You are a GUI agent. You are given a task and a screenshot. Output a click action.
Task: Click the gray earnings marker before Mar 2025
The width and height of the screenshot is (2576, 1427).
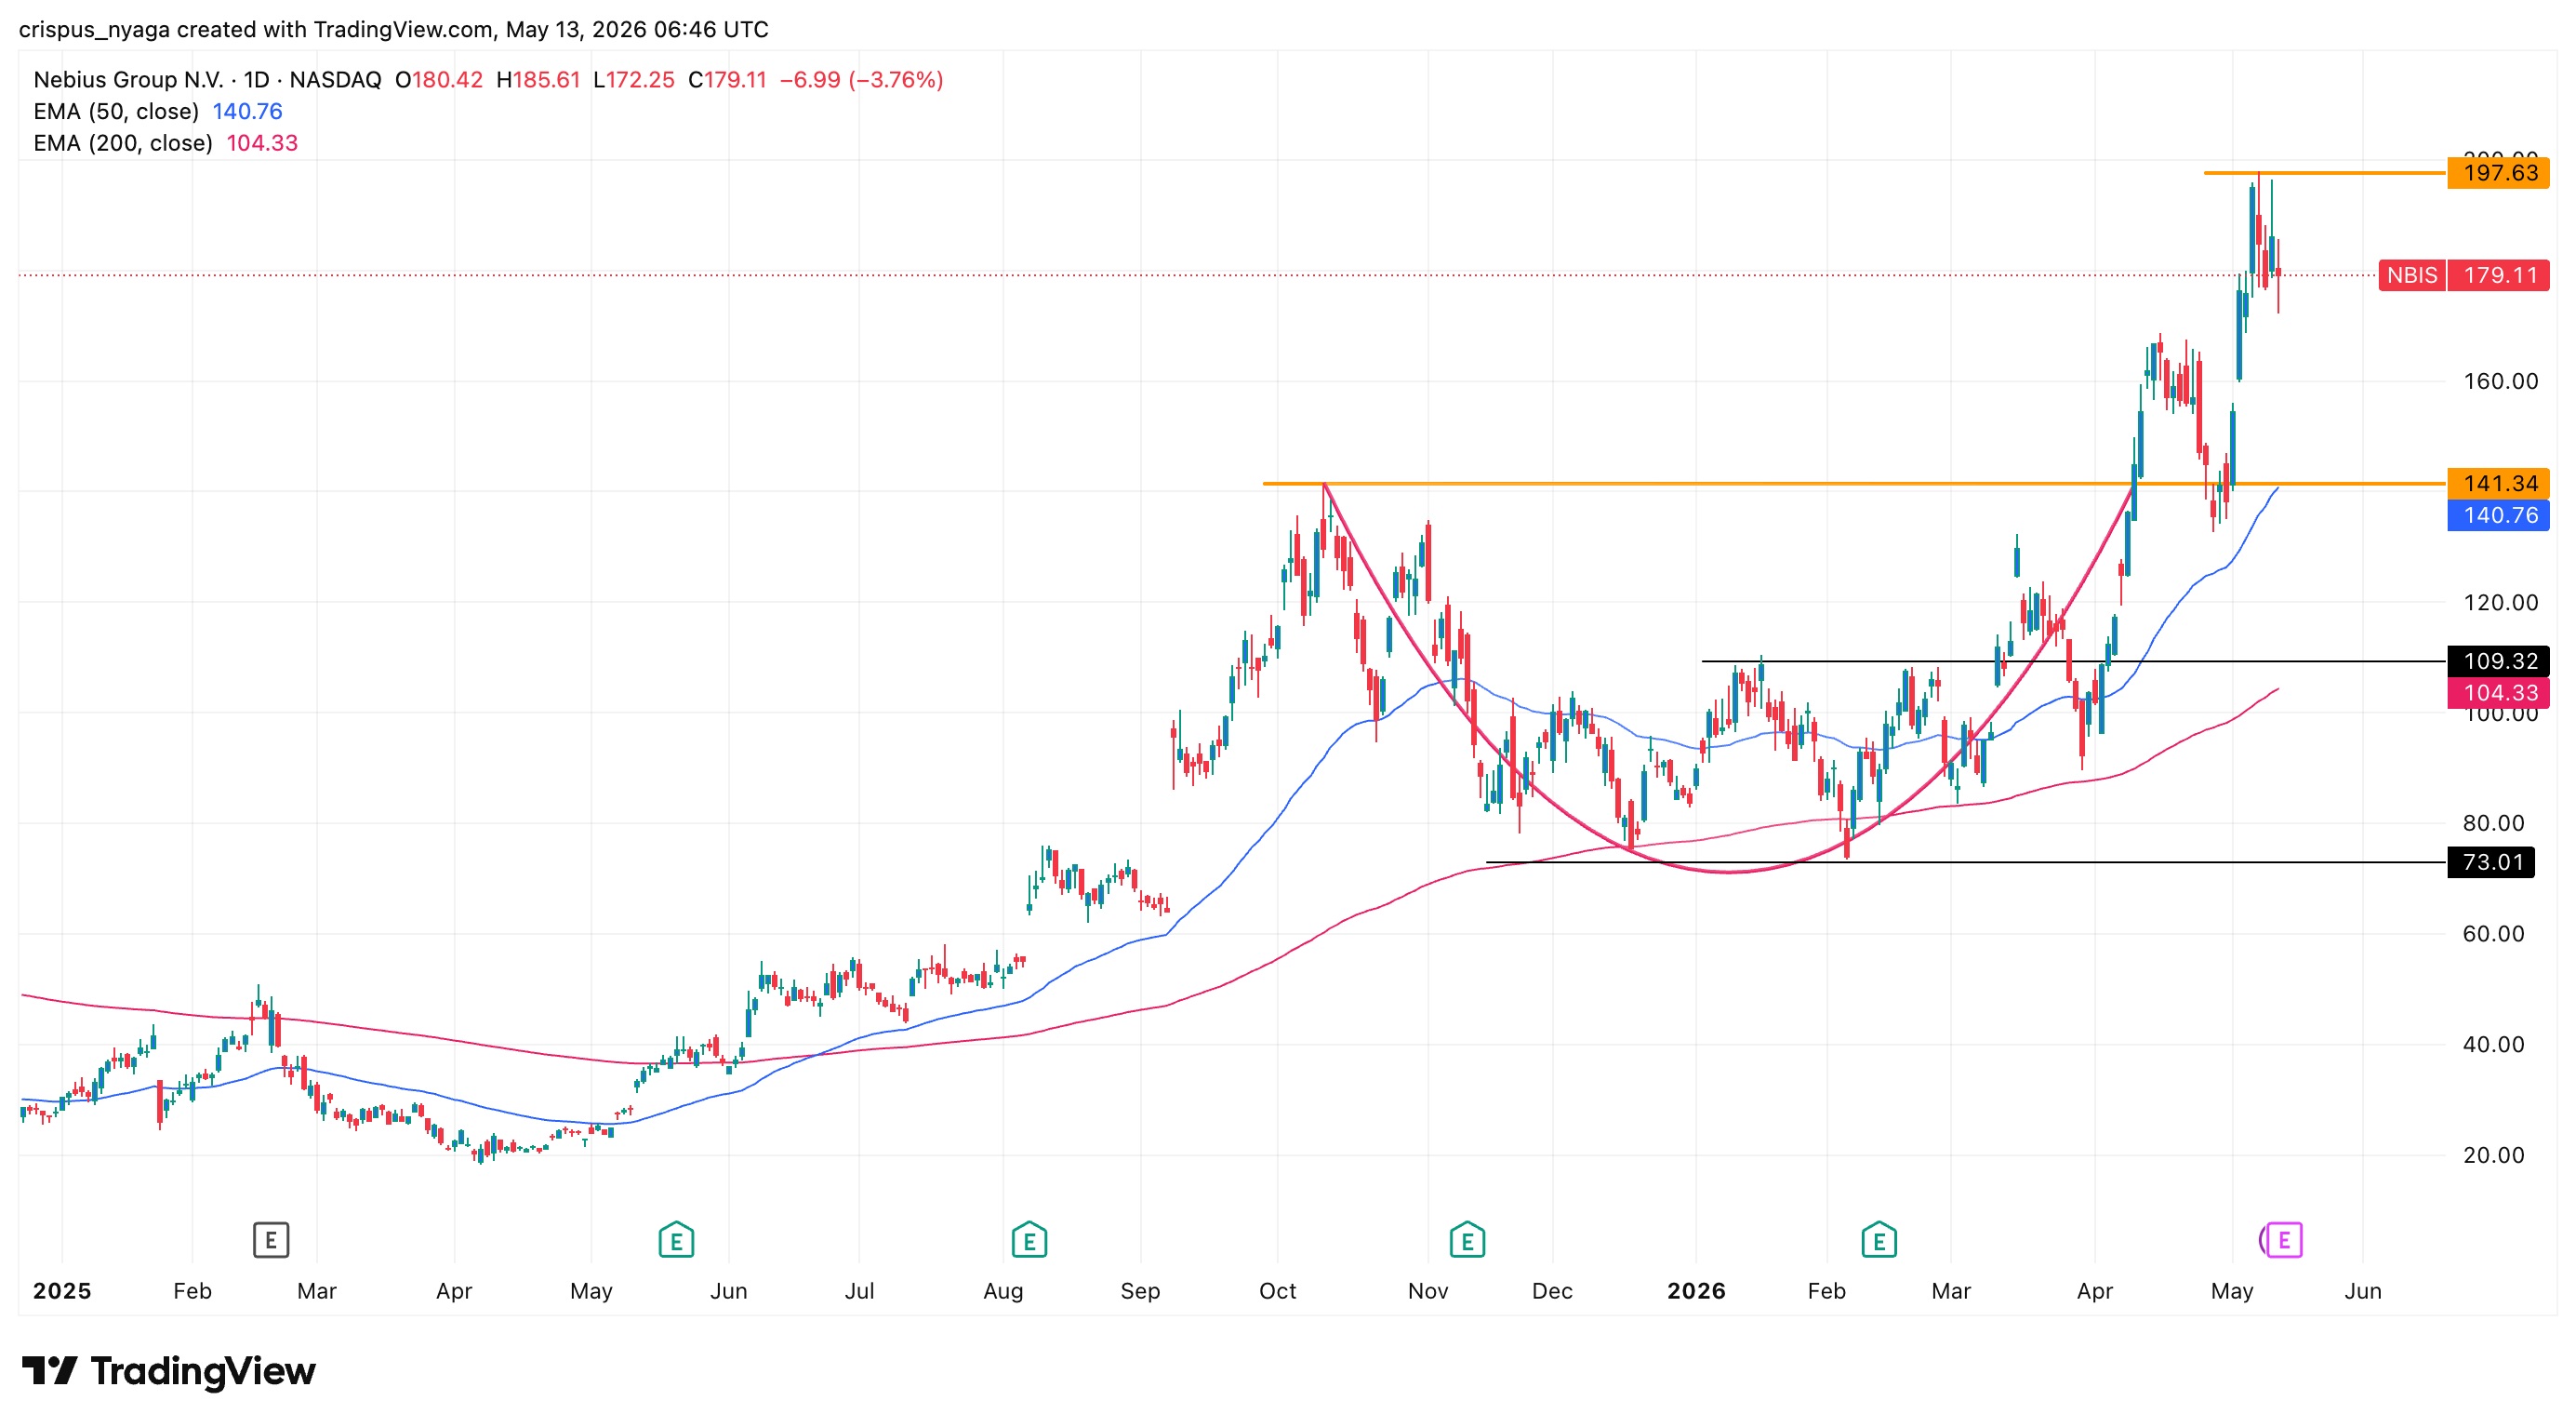(x=271, y=1240)
